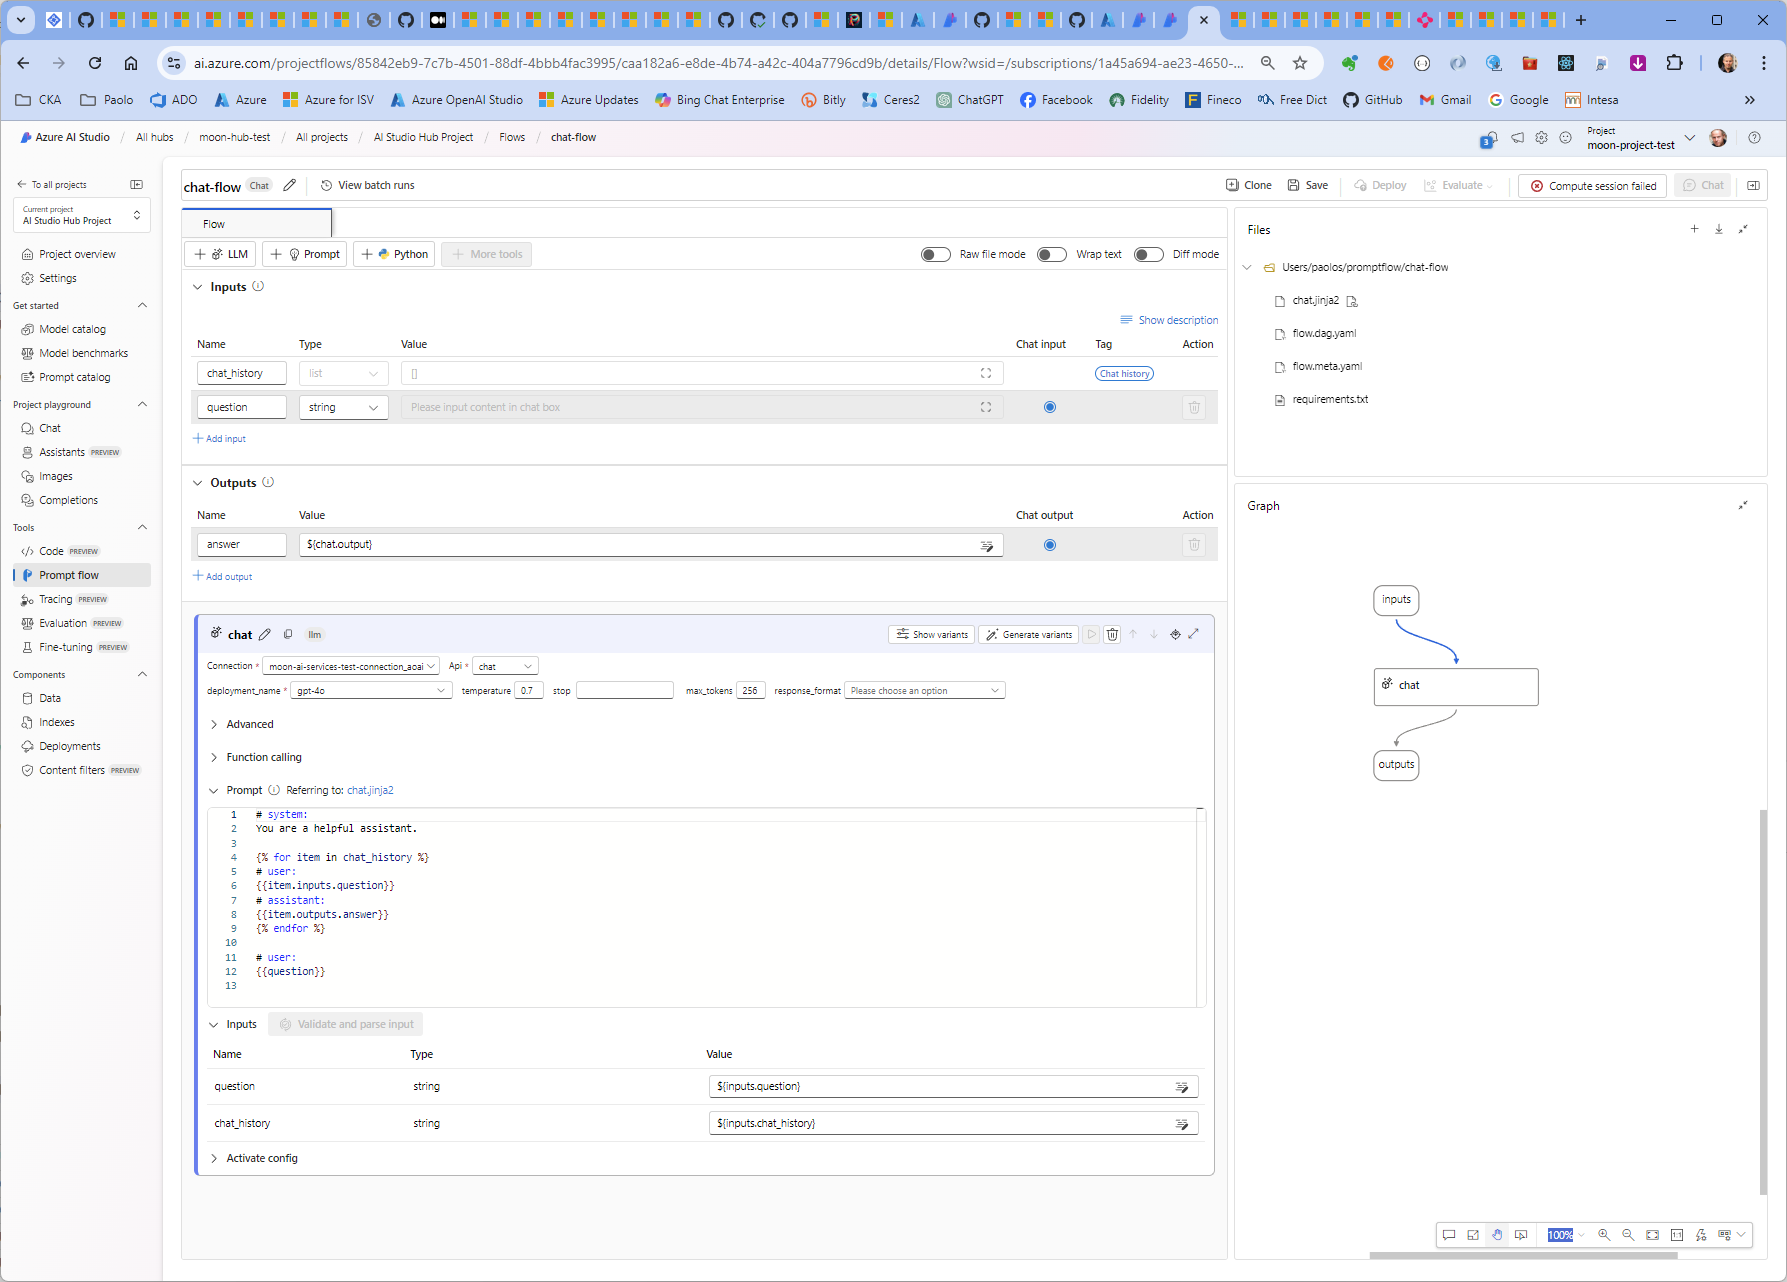Image resolution: width=1787 pixels, height=1282 pixels.
Task: Select the Flow tab
Action: coord(256,224)
